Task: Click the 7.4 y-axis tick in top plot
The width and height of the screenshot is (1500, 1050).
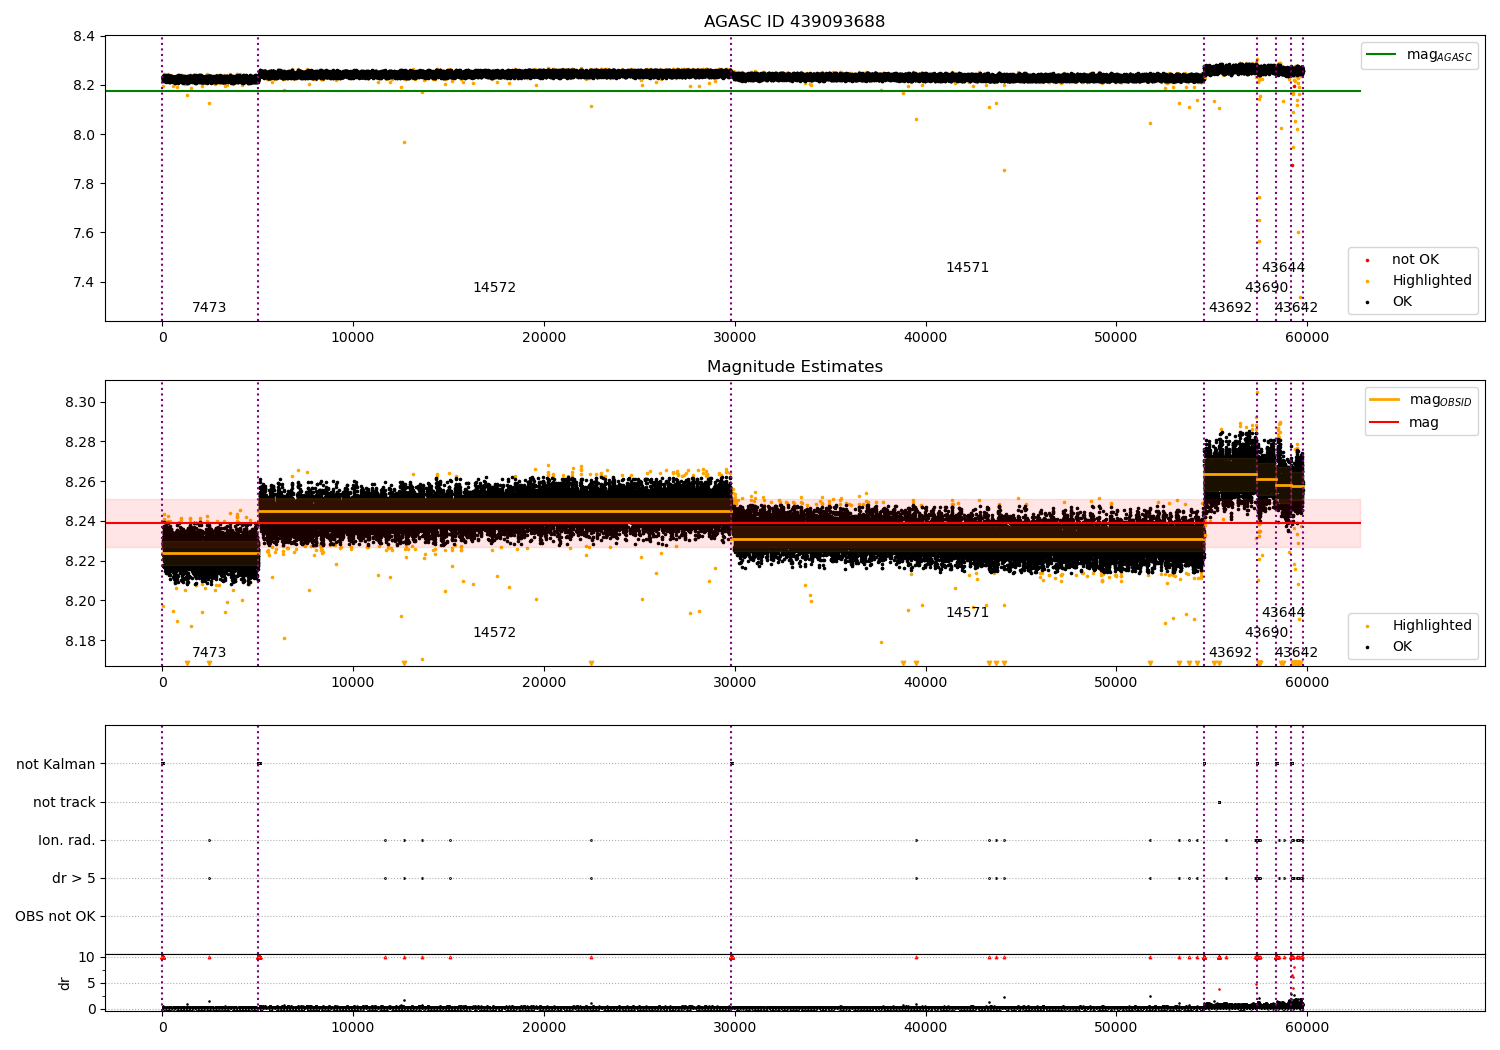Action: click(x=84, y=282)
